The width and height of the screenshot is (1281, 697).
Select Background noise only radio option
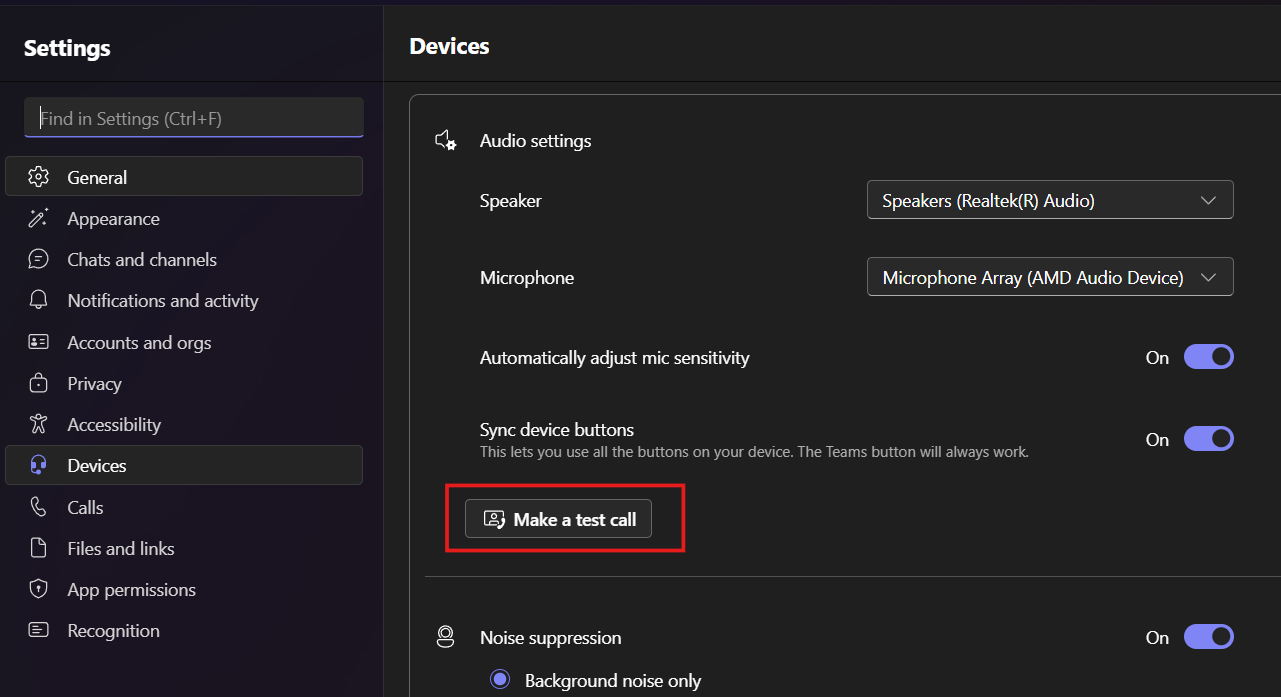[x=500, y=680]
